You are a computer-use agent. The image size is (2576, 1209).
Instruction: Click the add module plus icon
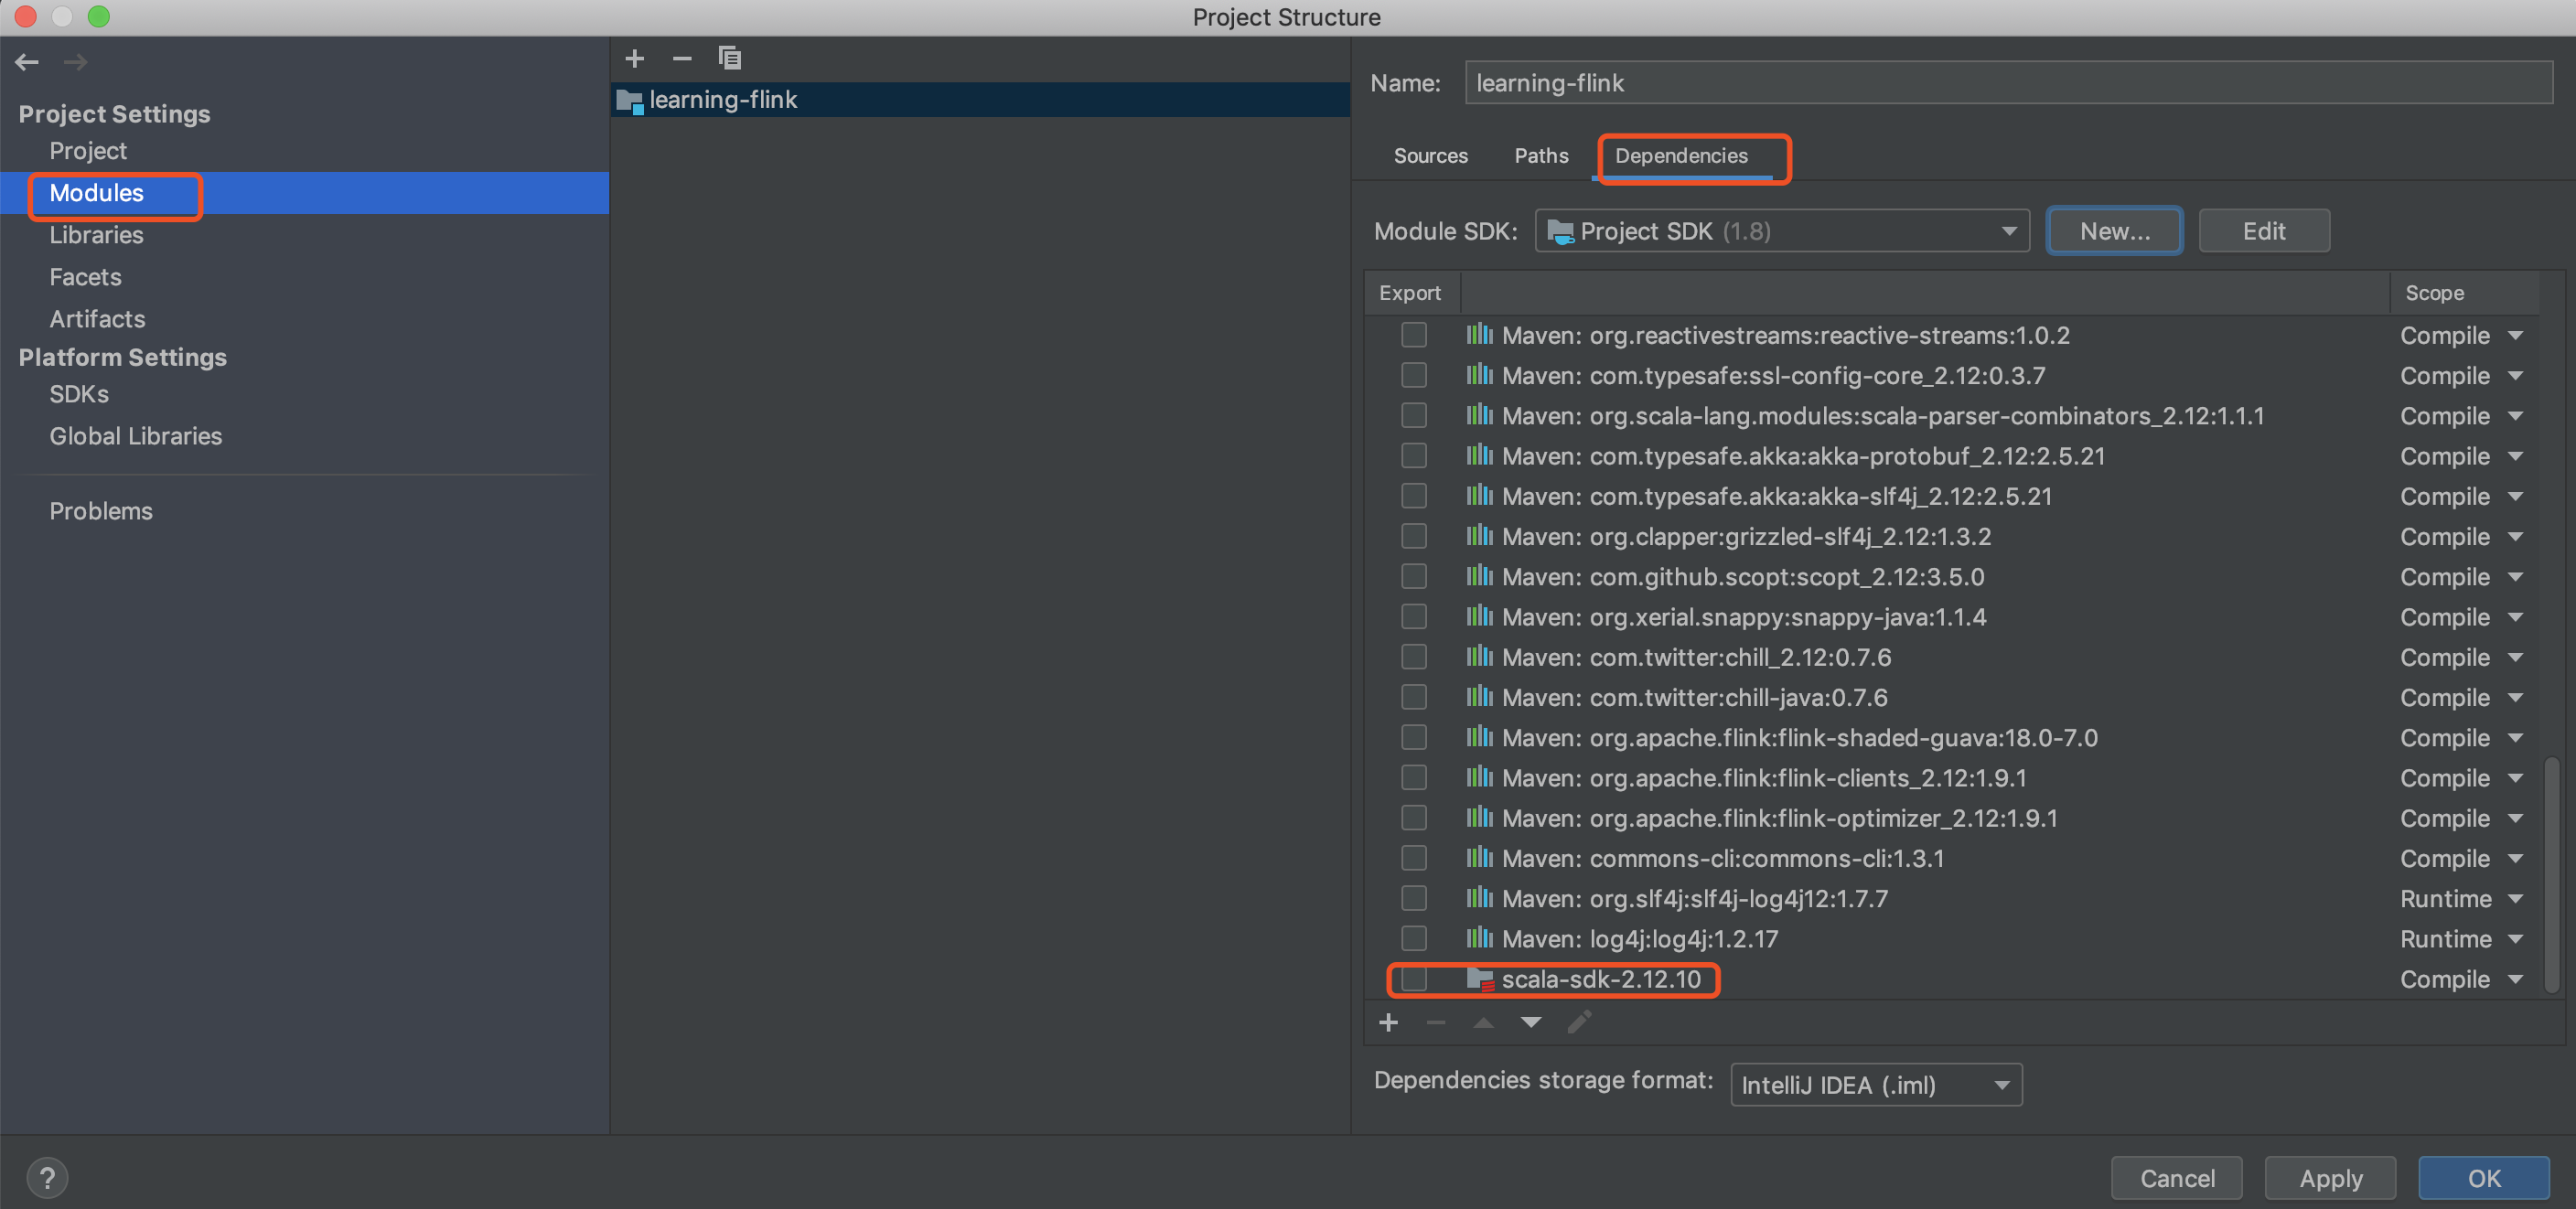click(634, 59)
